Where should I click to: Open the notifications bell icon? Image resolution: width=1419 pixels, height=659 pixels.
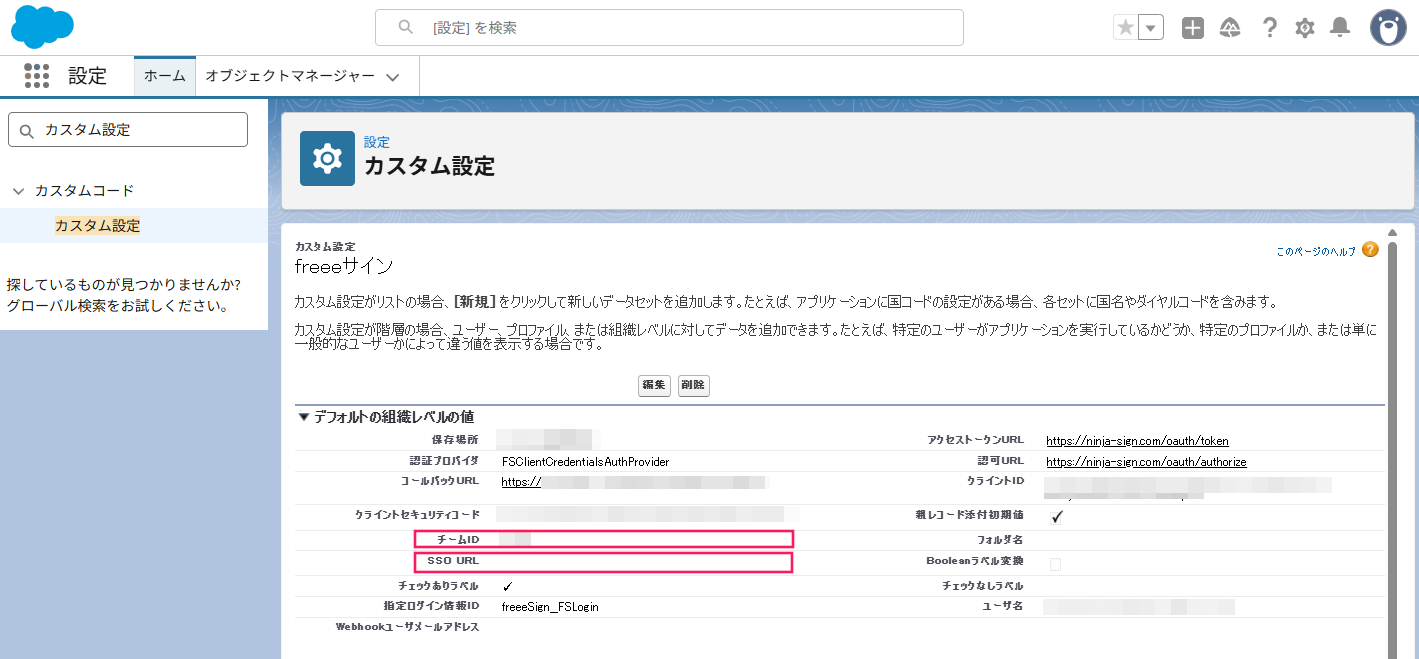point(1340,28)
